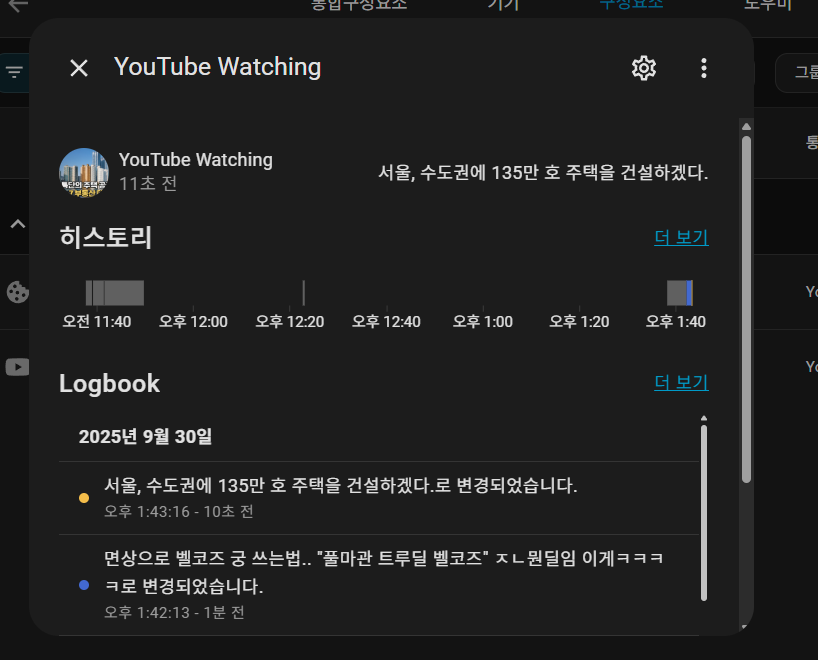Click the 오후 1:42:13 - 1분 전 timestamp

[x=174, y=613]
